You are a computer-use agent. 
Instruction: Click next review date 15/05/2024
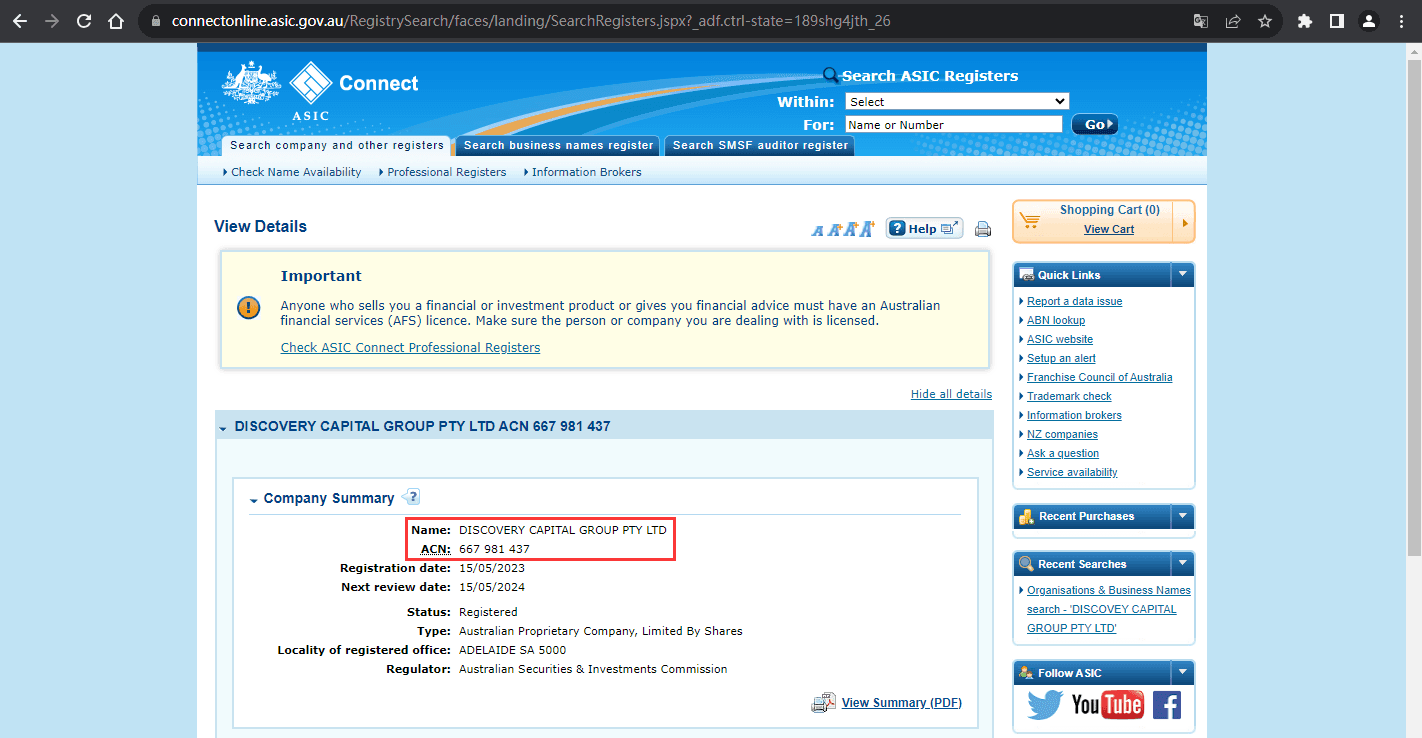(492, 587)
